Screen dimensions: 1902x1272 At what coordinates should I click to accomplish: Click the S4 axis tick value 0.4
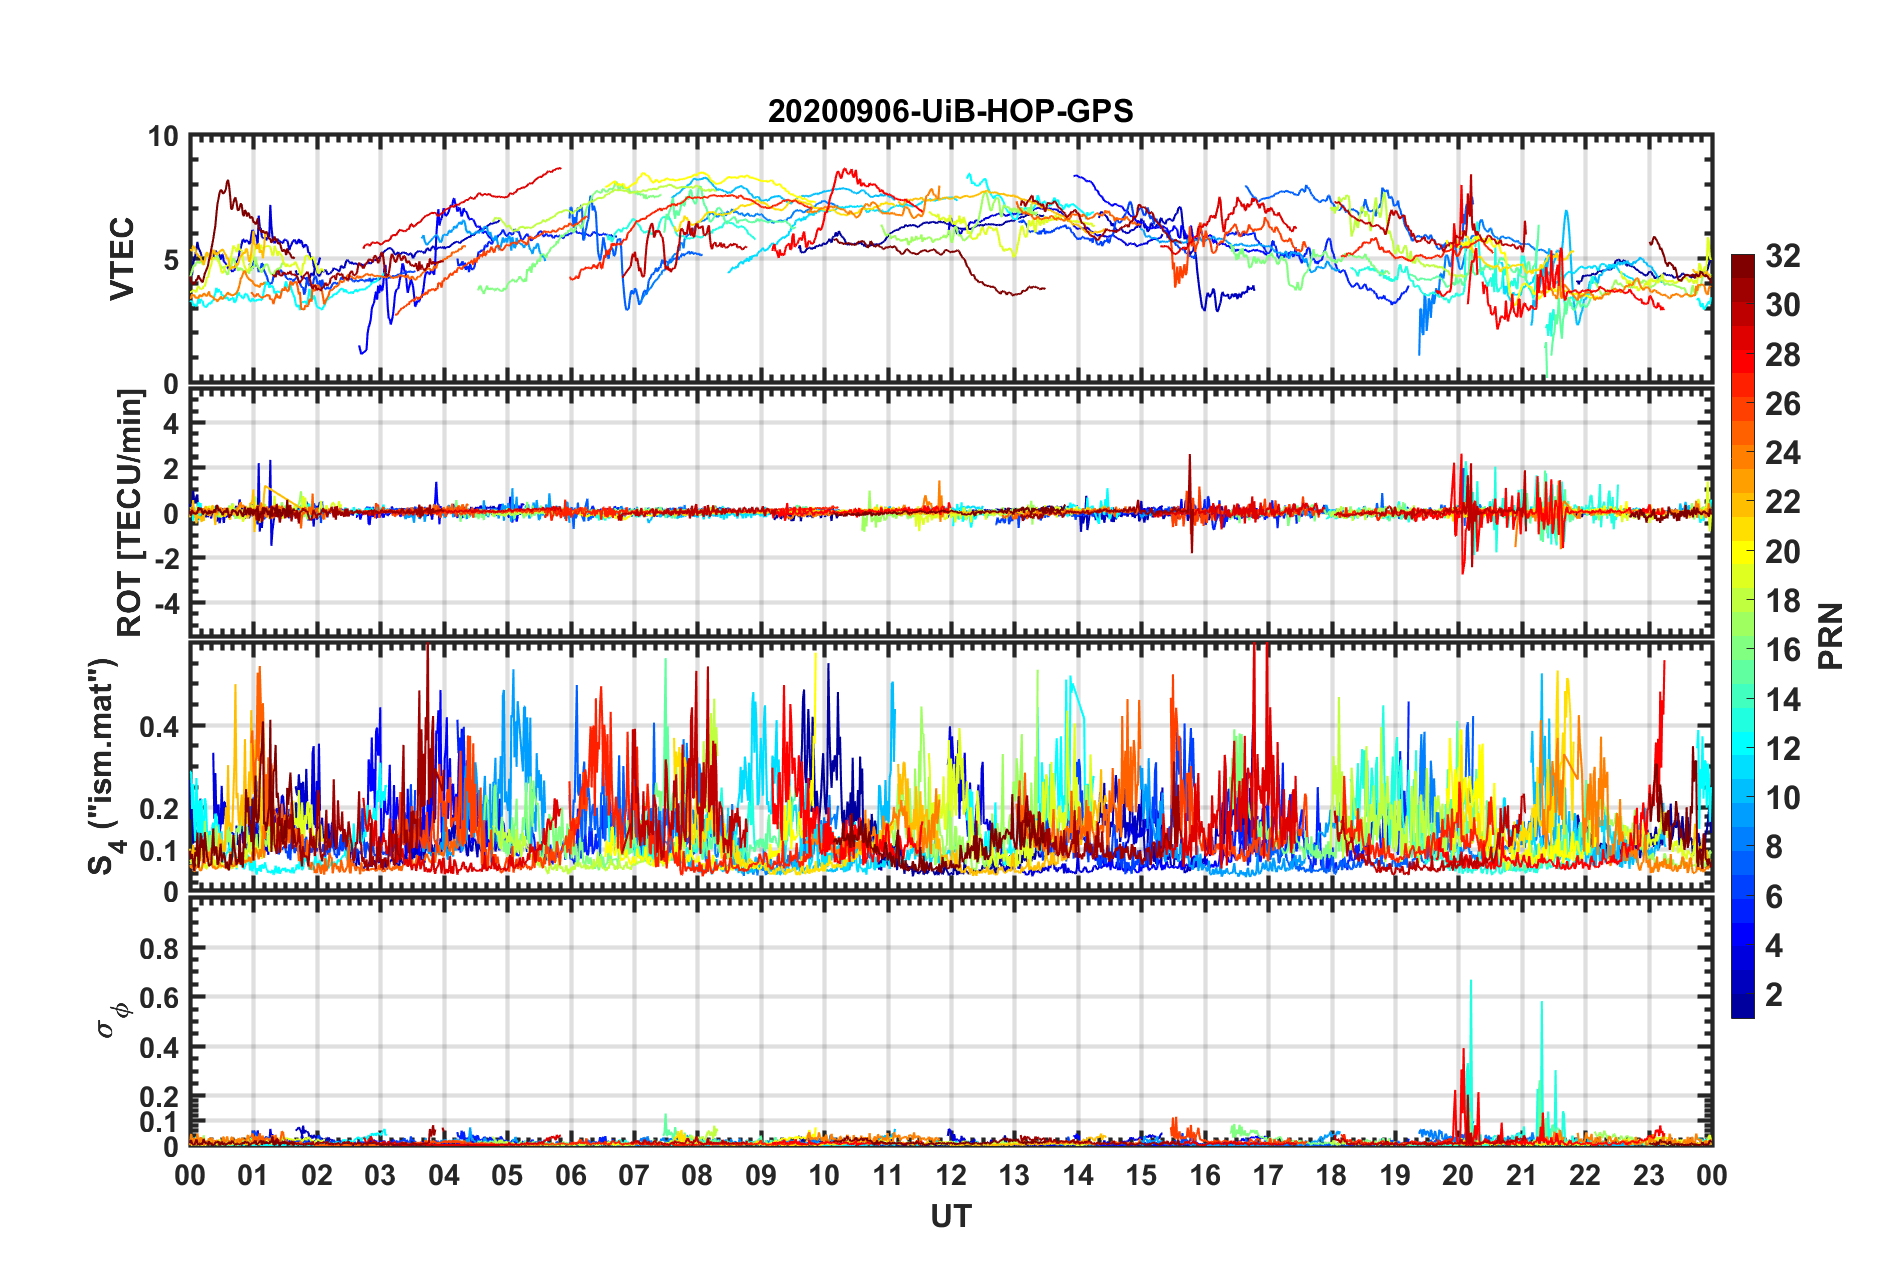(x=159, y=727)
